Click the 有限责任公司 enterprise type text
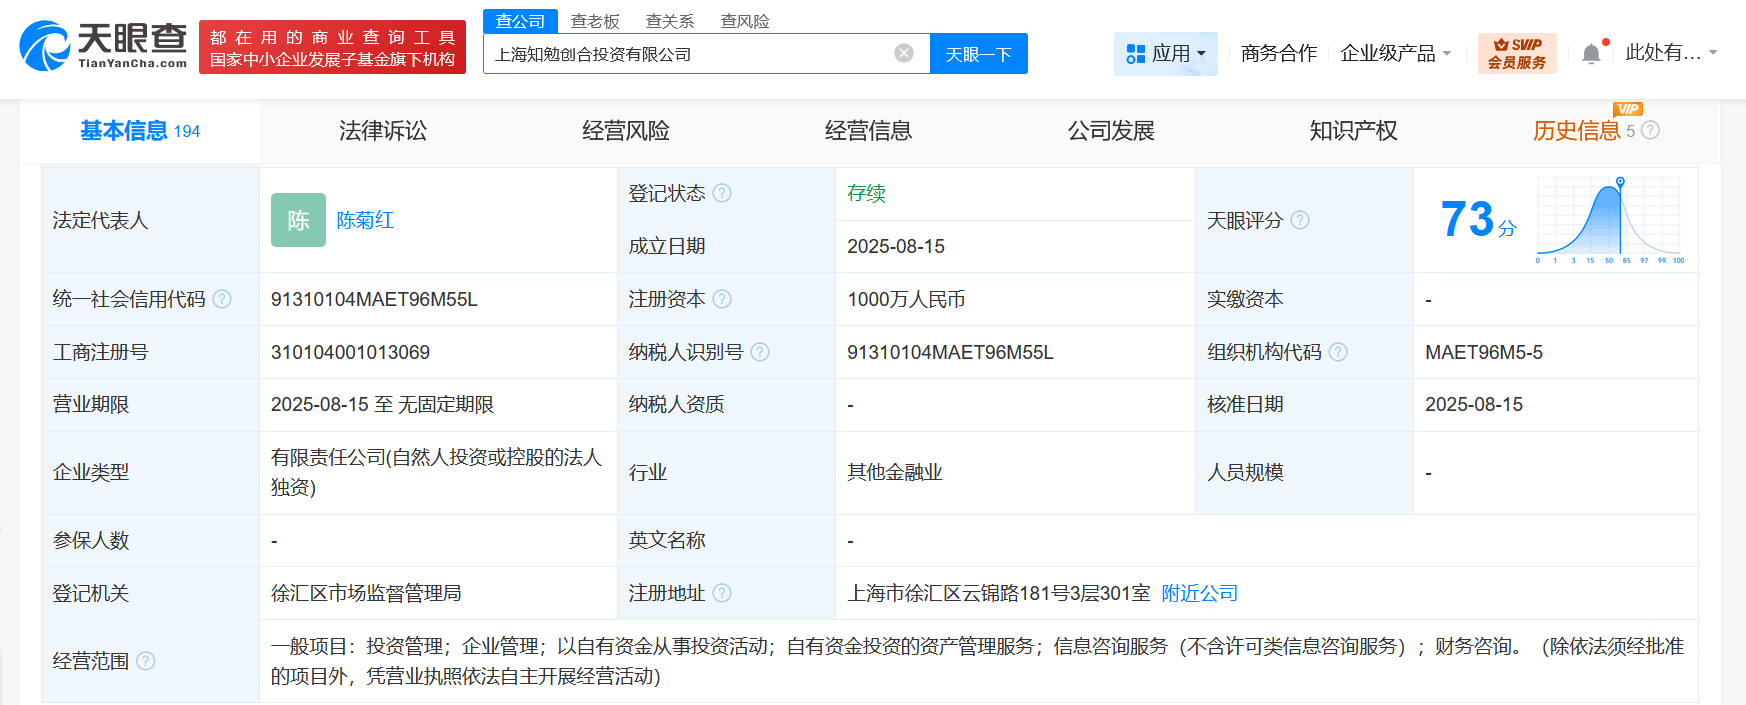The width and height of the screenshot is (1746, 705). point(436,472)
